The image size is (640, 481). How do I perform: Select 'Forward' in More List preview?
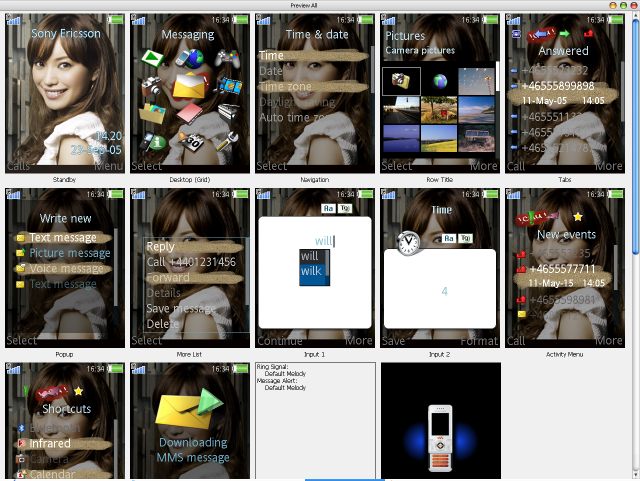click(195, 278)
